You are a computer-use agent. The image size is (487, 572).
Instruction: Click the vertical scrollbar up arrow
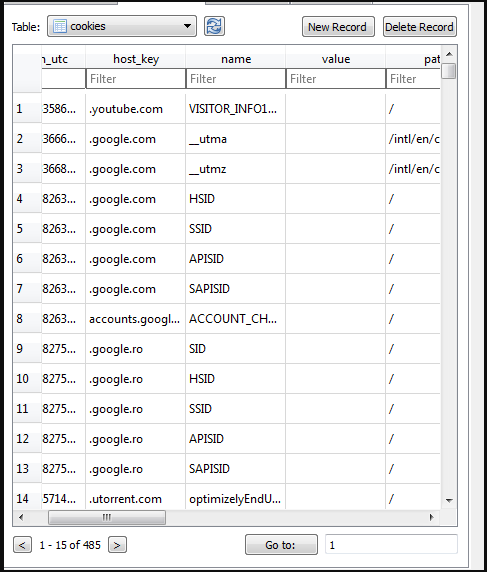pos(449,54)
